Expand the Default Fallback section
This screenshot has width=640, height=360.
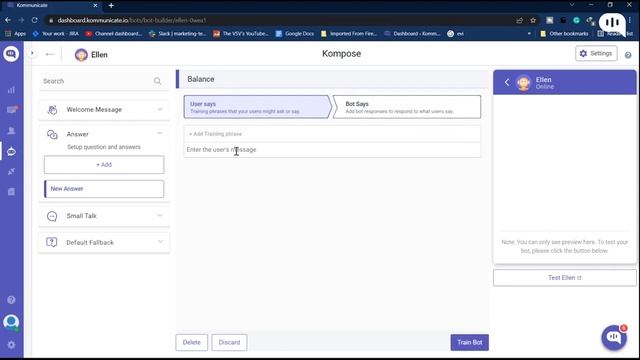(x=160, y=242)
